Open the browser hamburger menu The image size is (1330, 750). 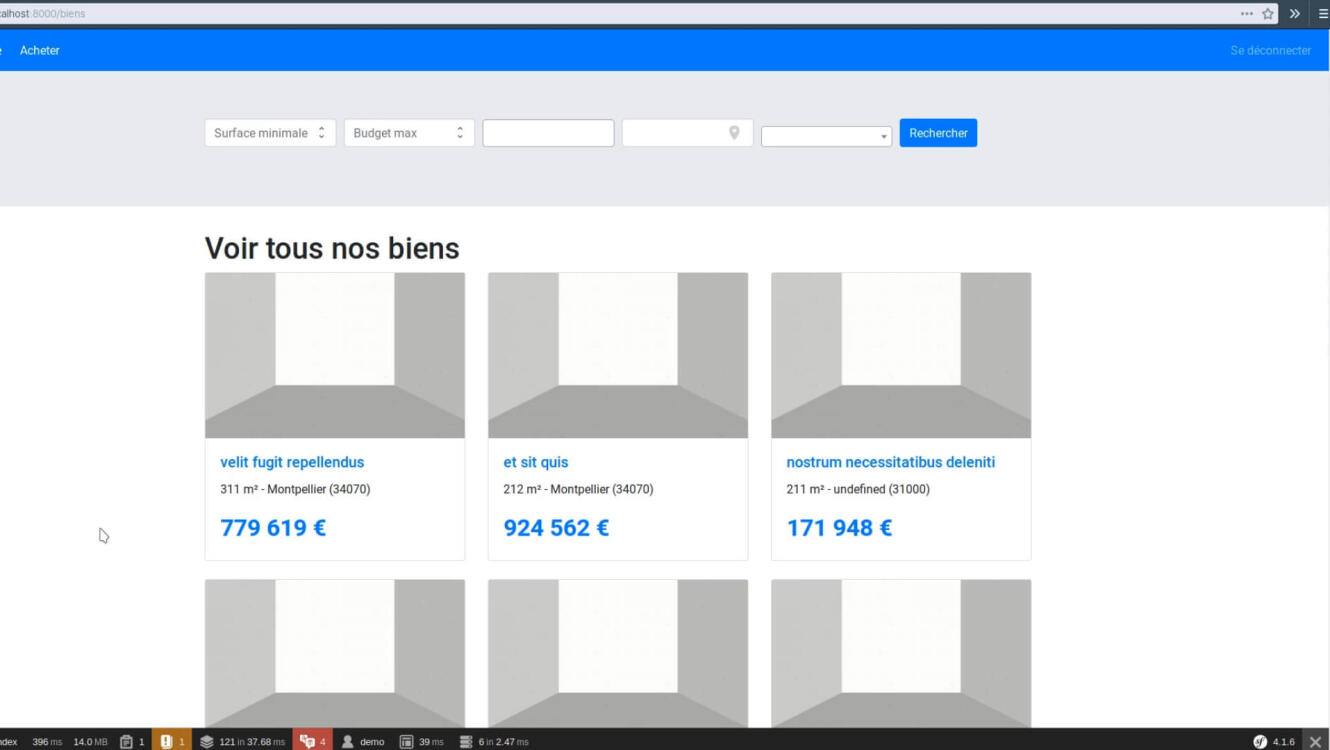pyautogui.click(x=1323, y=14)
